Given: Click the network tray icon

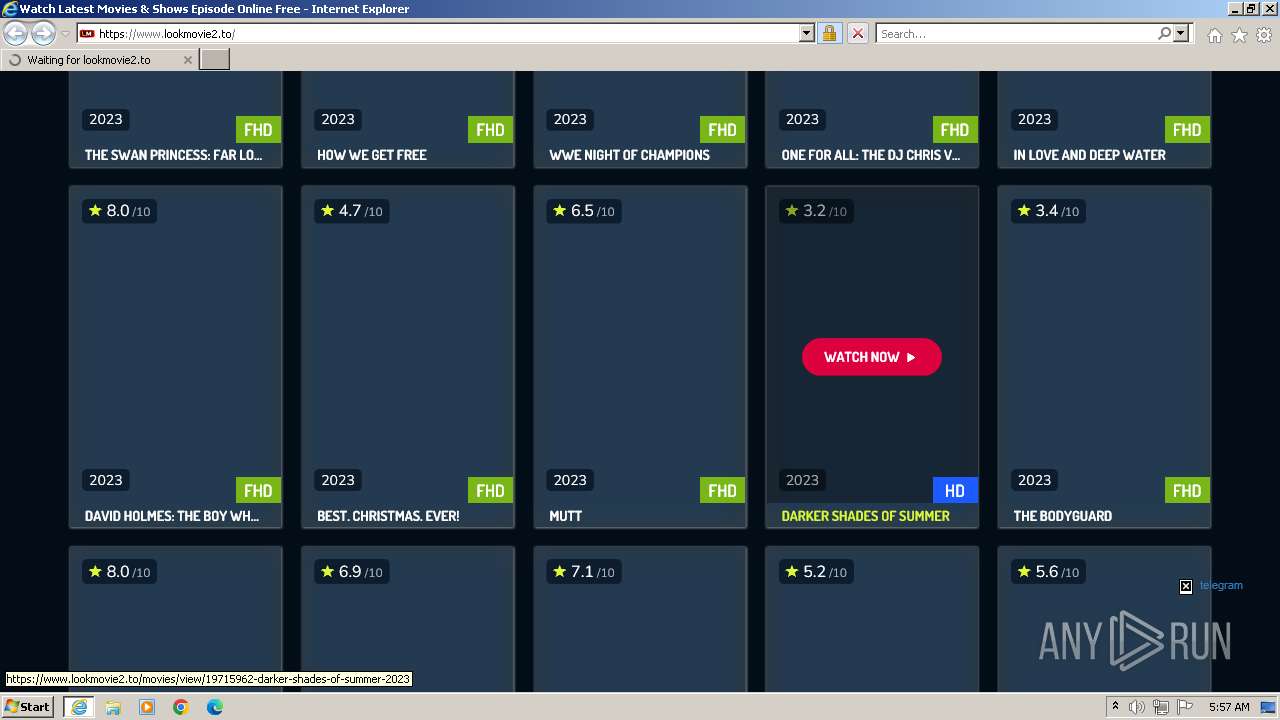Looking at the screenshot, I should (1161, 707).
